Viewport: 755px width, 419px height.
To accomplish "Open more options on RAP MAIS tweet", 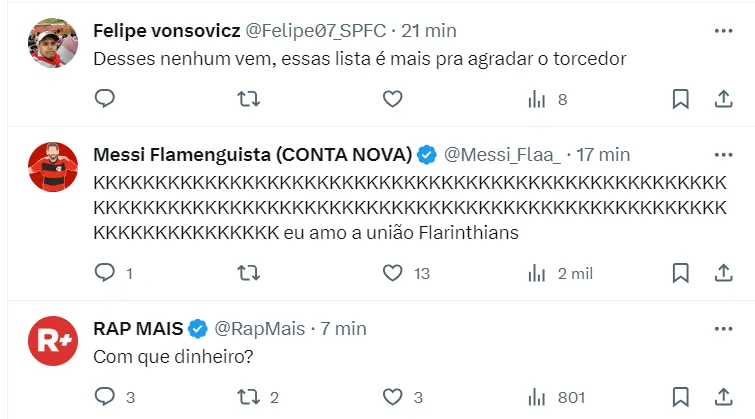I will click(x=723, y=328).
